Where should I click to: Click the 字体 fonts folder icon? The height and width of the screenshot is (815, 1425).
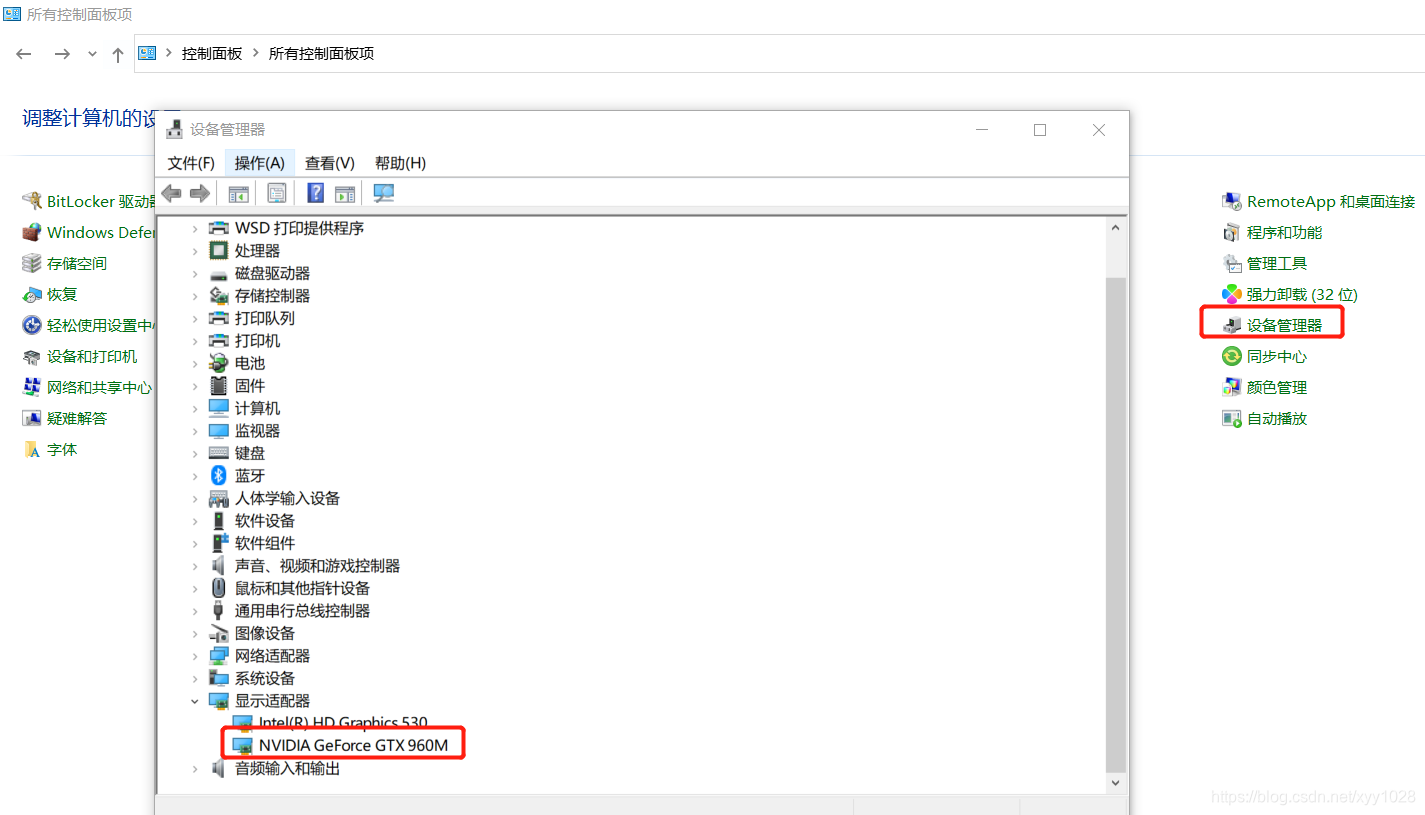[32, 450]
